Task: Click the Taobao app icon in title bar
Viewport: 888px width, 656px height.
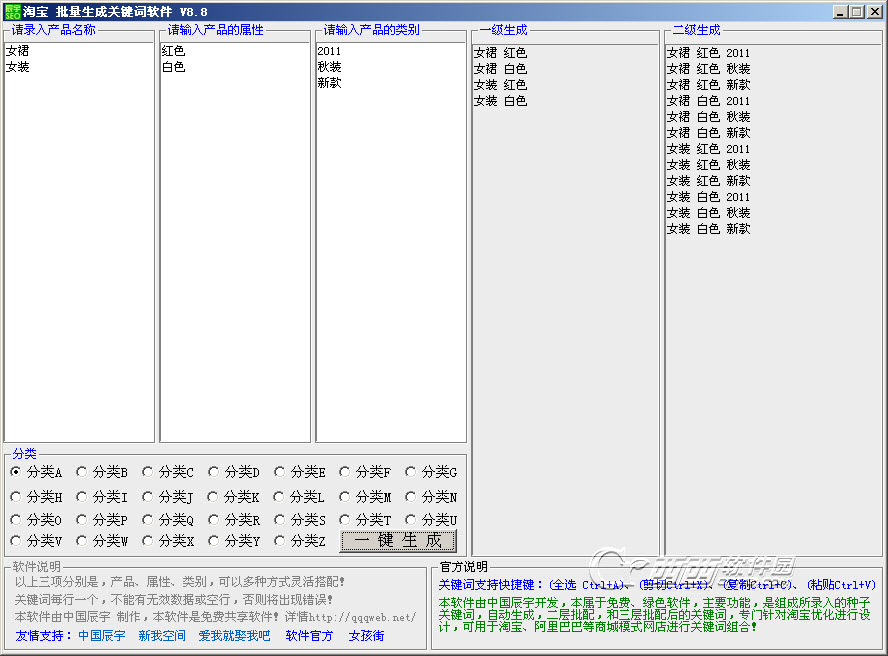Action: pyautogui.click(x=11, y=11)
